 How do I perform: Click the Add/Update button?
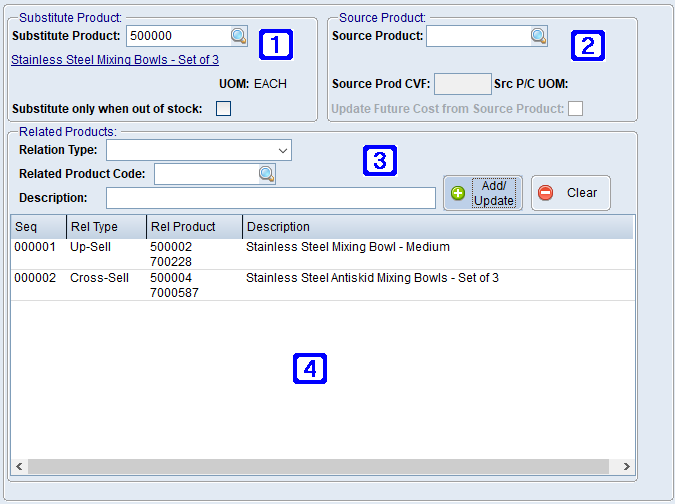pos(483,193)
